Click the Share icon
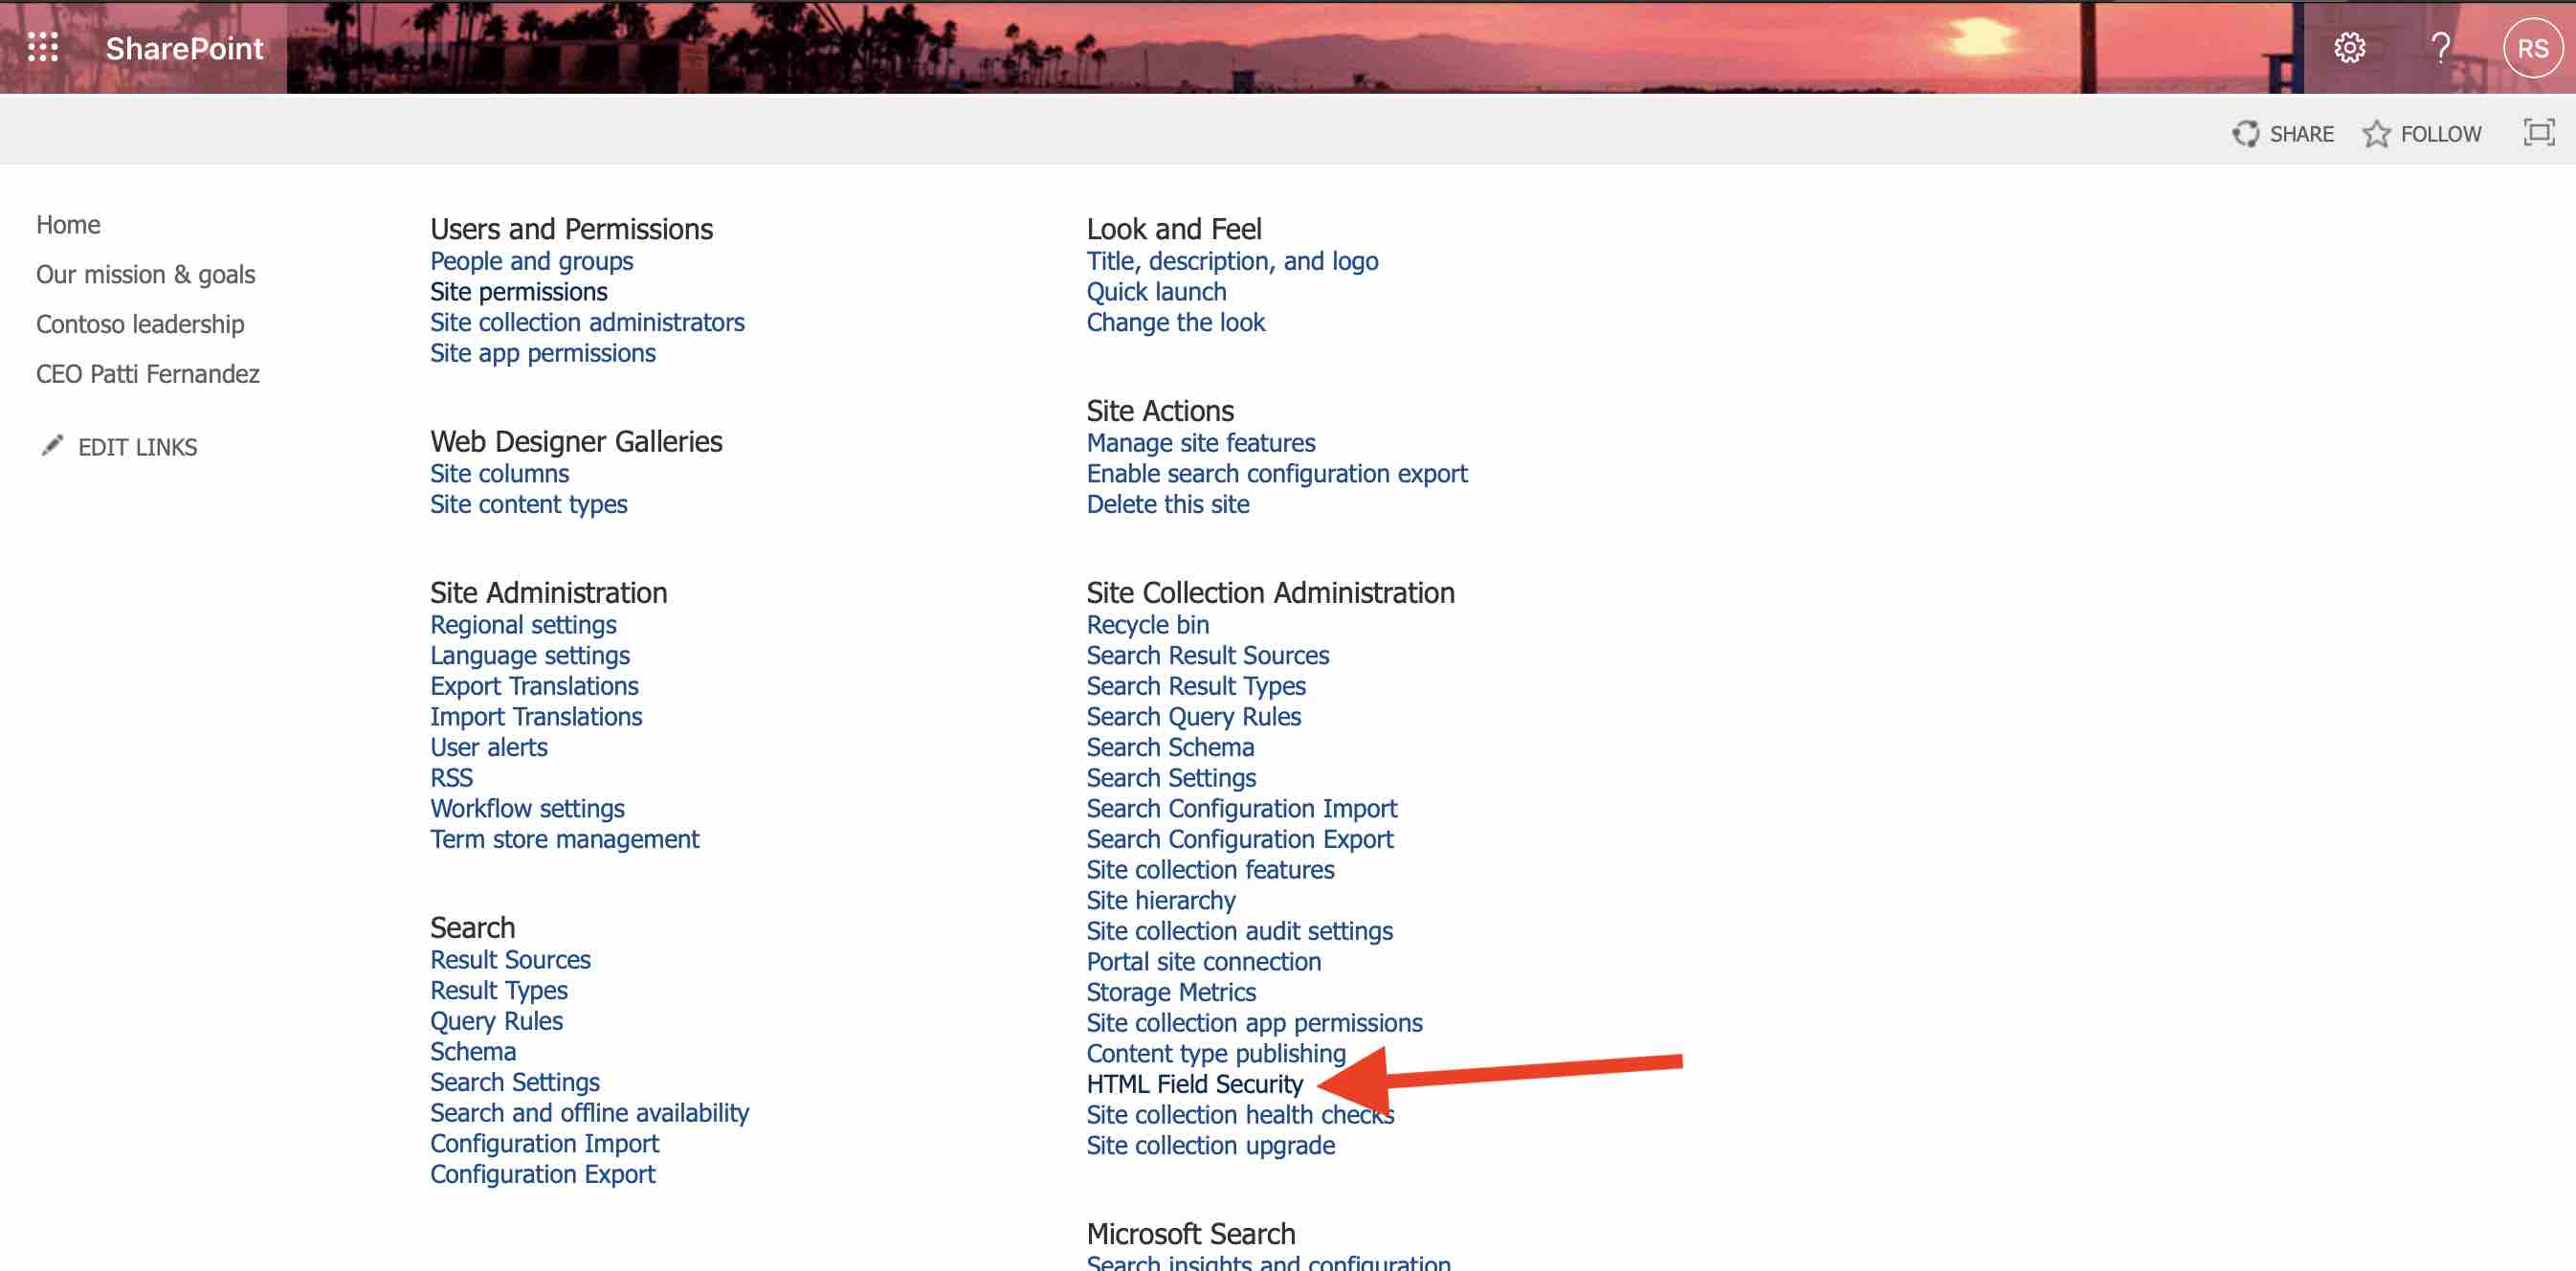This screenshot has width=2576, height=1271. 2246,132
